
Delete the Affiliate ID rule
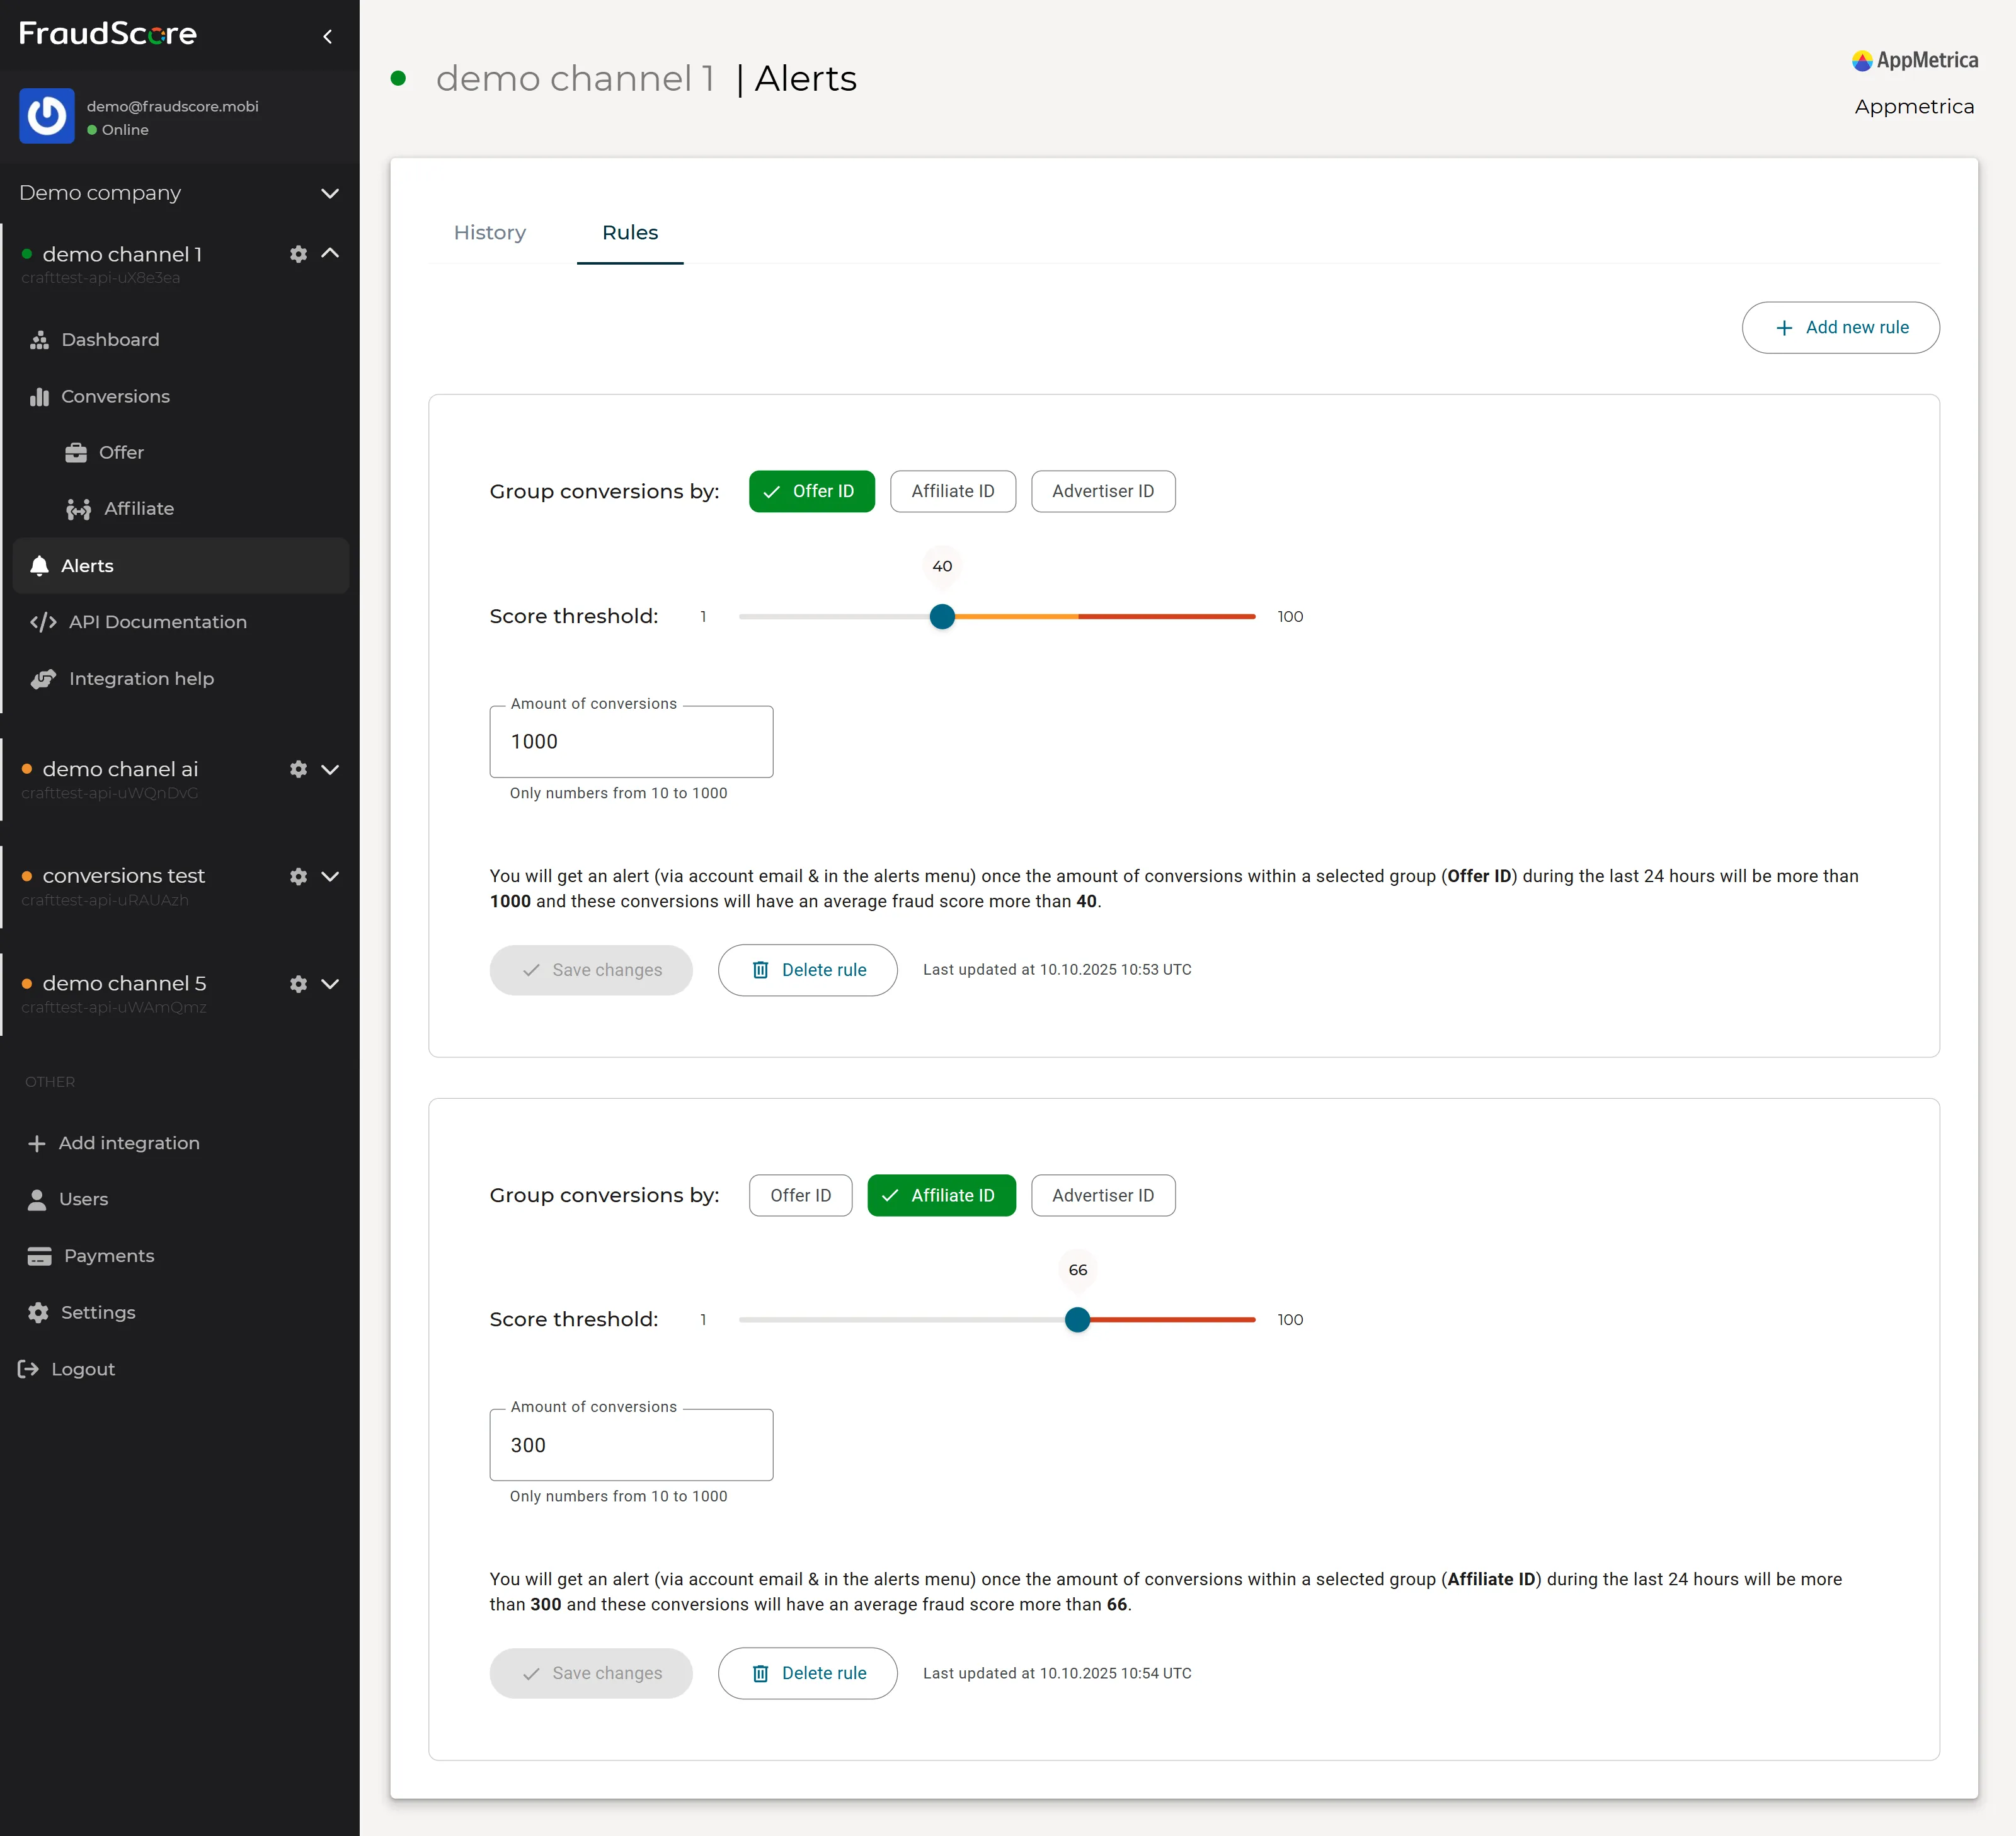point(807,1673)
